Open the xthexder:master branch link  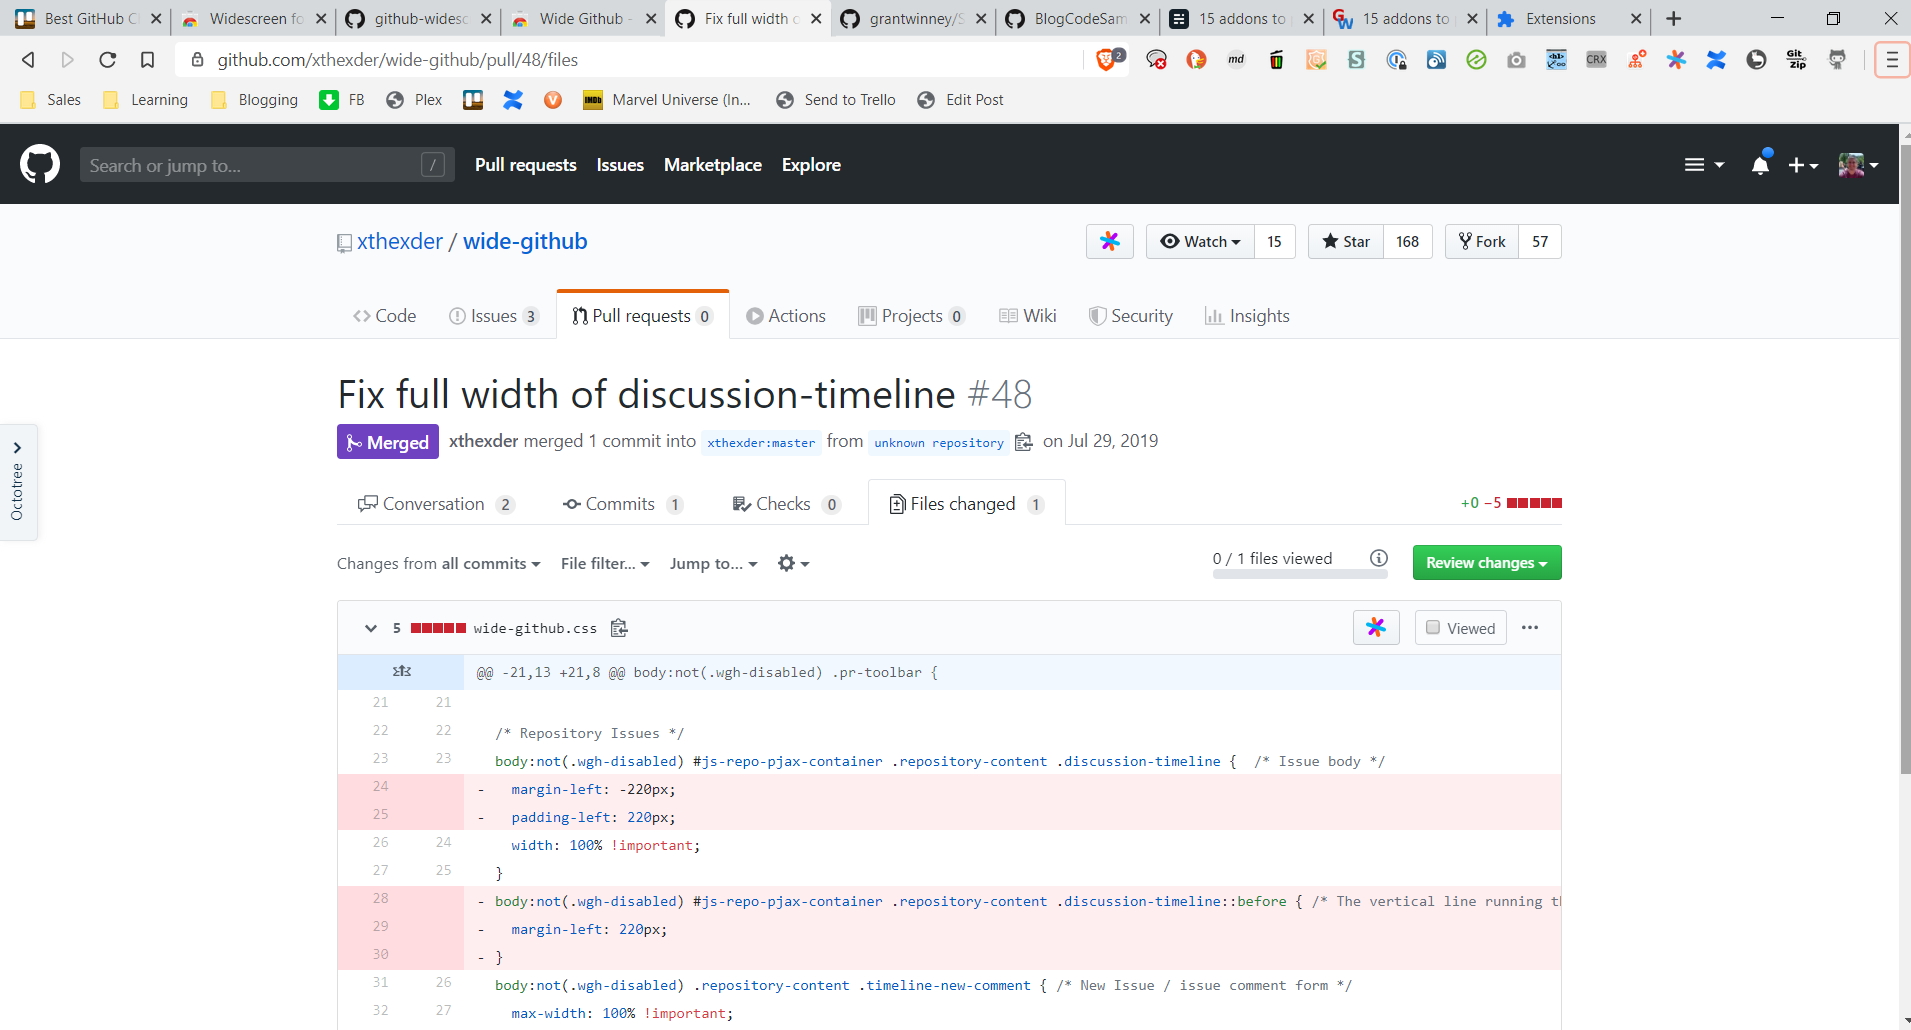click(761, 443)
